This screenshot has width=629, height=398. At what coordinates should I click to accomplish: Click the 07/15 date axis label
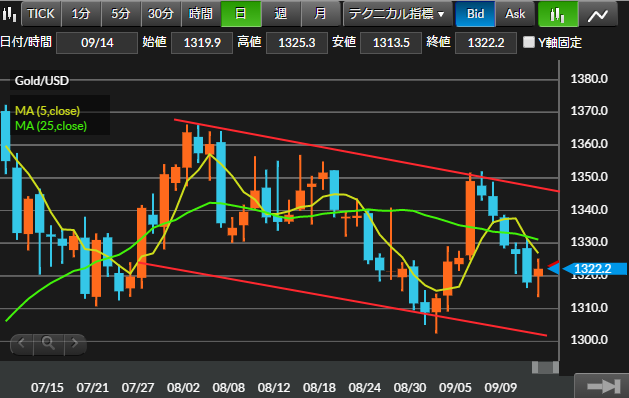[x=47, y=388]
